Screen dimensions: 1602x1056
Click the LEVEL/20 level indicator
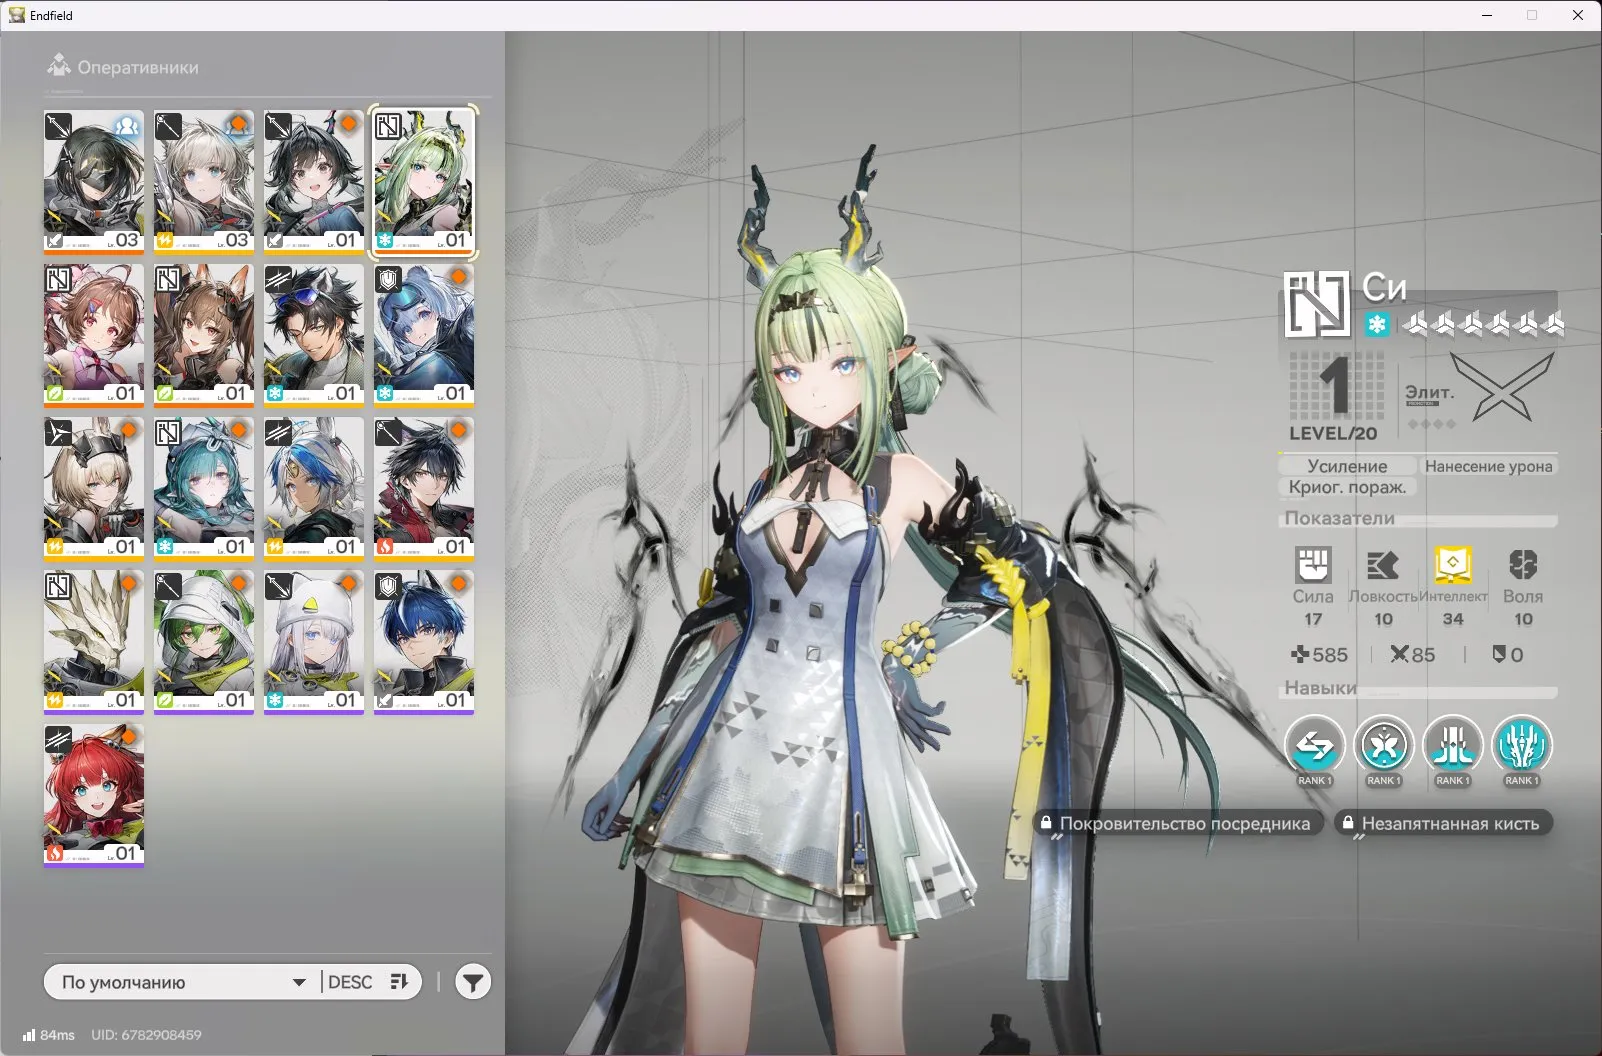pos(1333,433)
